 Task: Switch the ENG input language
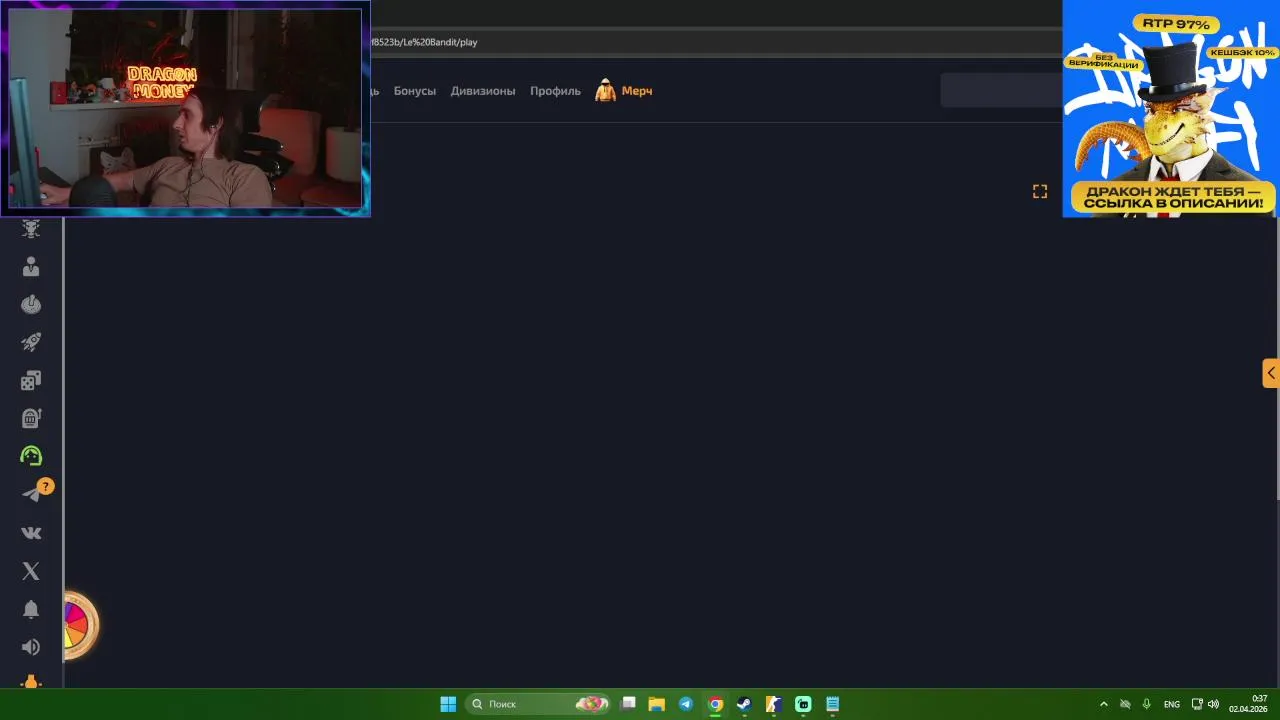click(x=1172, y=704)
